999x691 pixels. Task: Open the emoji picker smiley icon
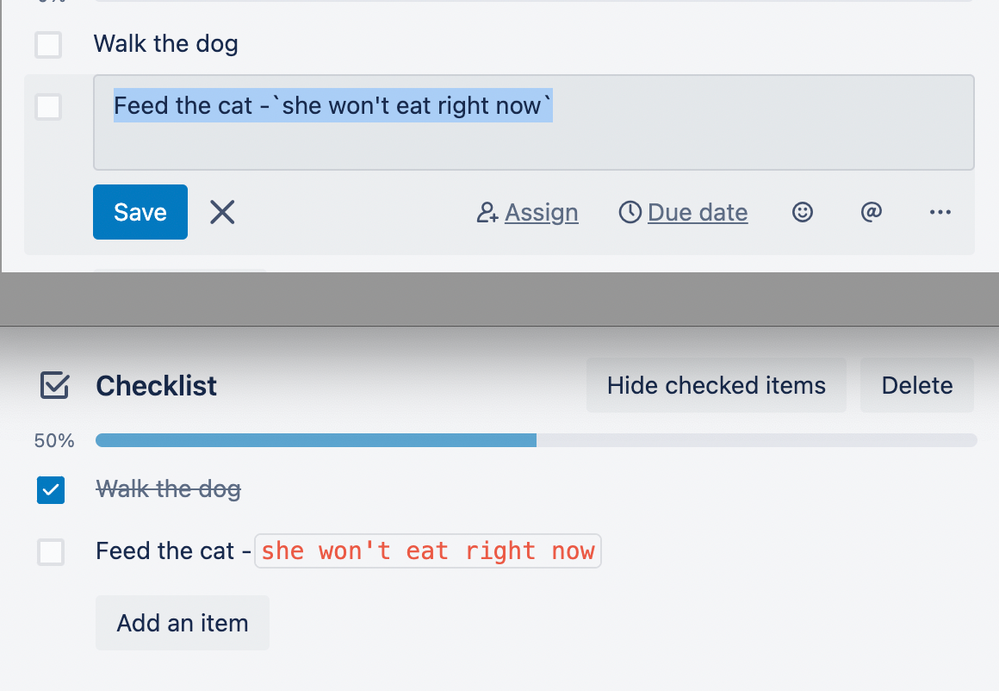(802, 212)
